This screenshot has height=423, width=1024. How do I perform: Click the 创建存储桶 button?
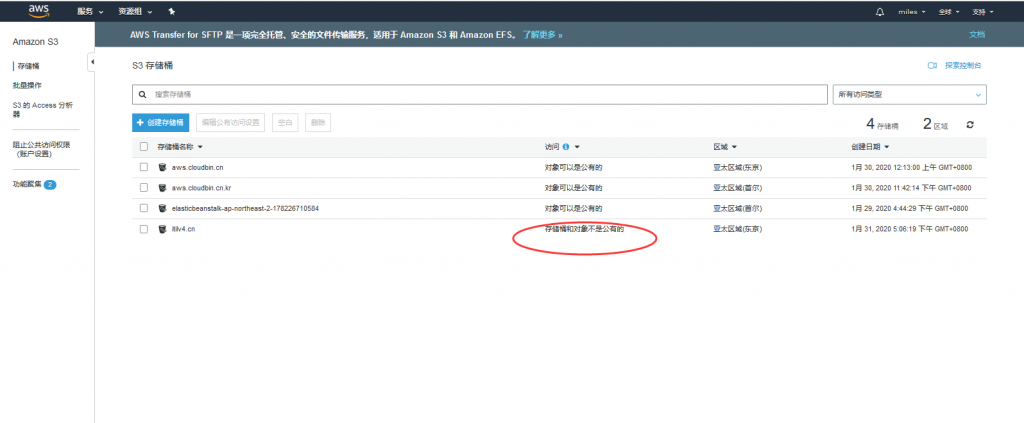click(x=161, y=122)
